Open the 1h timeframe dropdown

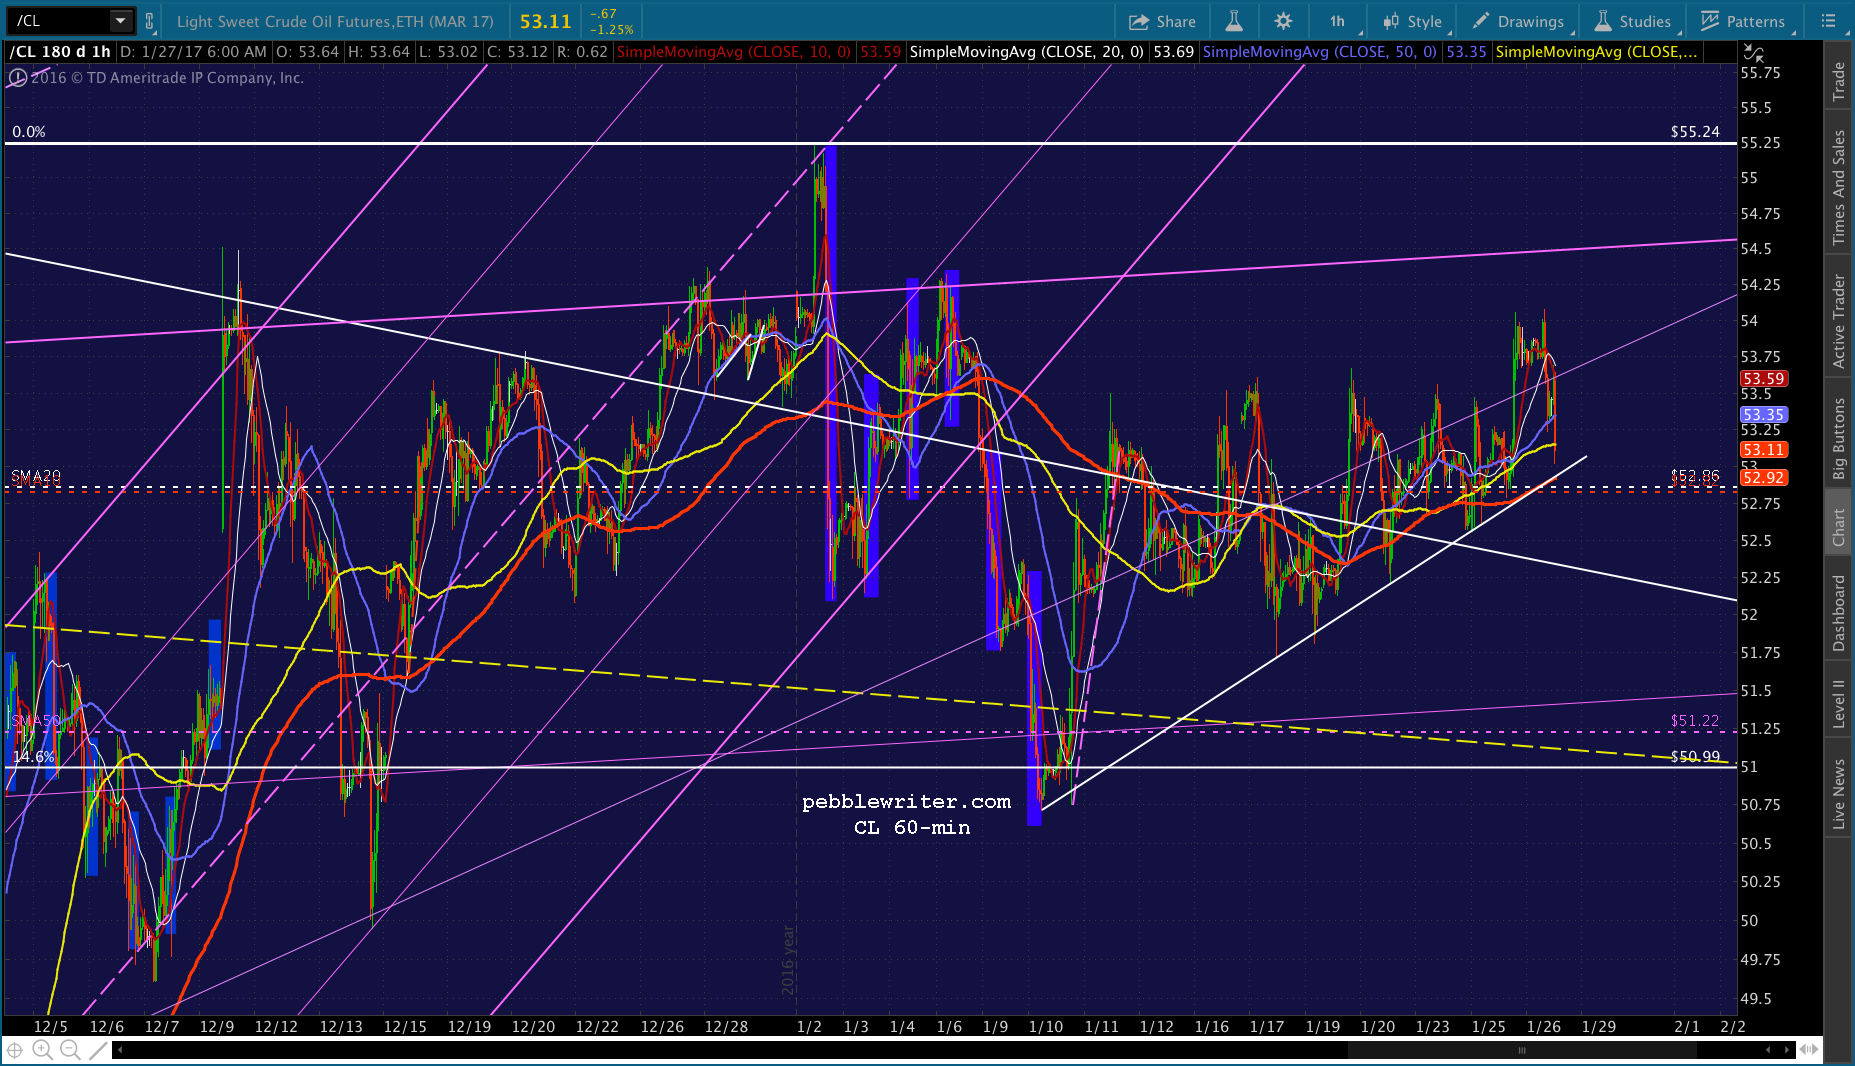[x=1338, y=21]
